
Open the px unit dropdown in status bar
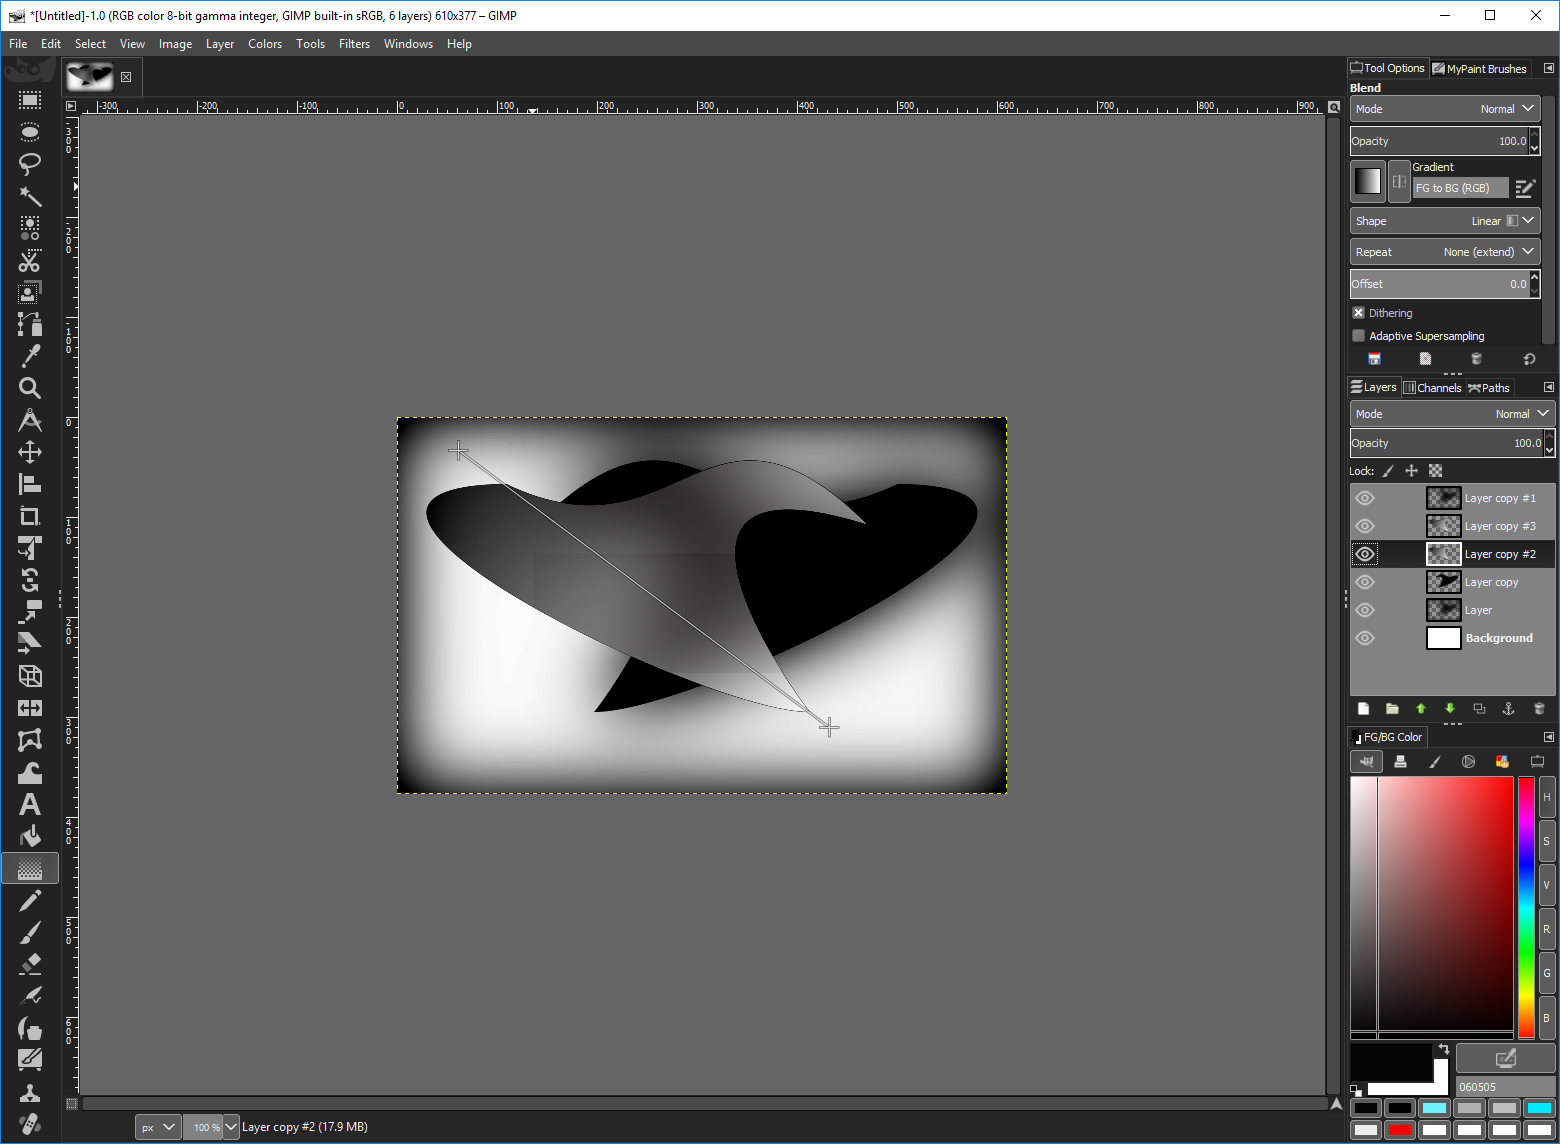pyautogui.click(x=158, y=1127)
